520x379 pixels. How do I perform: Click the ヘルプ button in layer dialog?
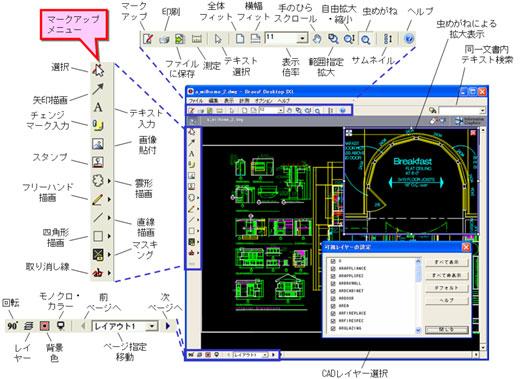(447, 300)
